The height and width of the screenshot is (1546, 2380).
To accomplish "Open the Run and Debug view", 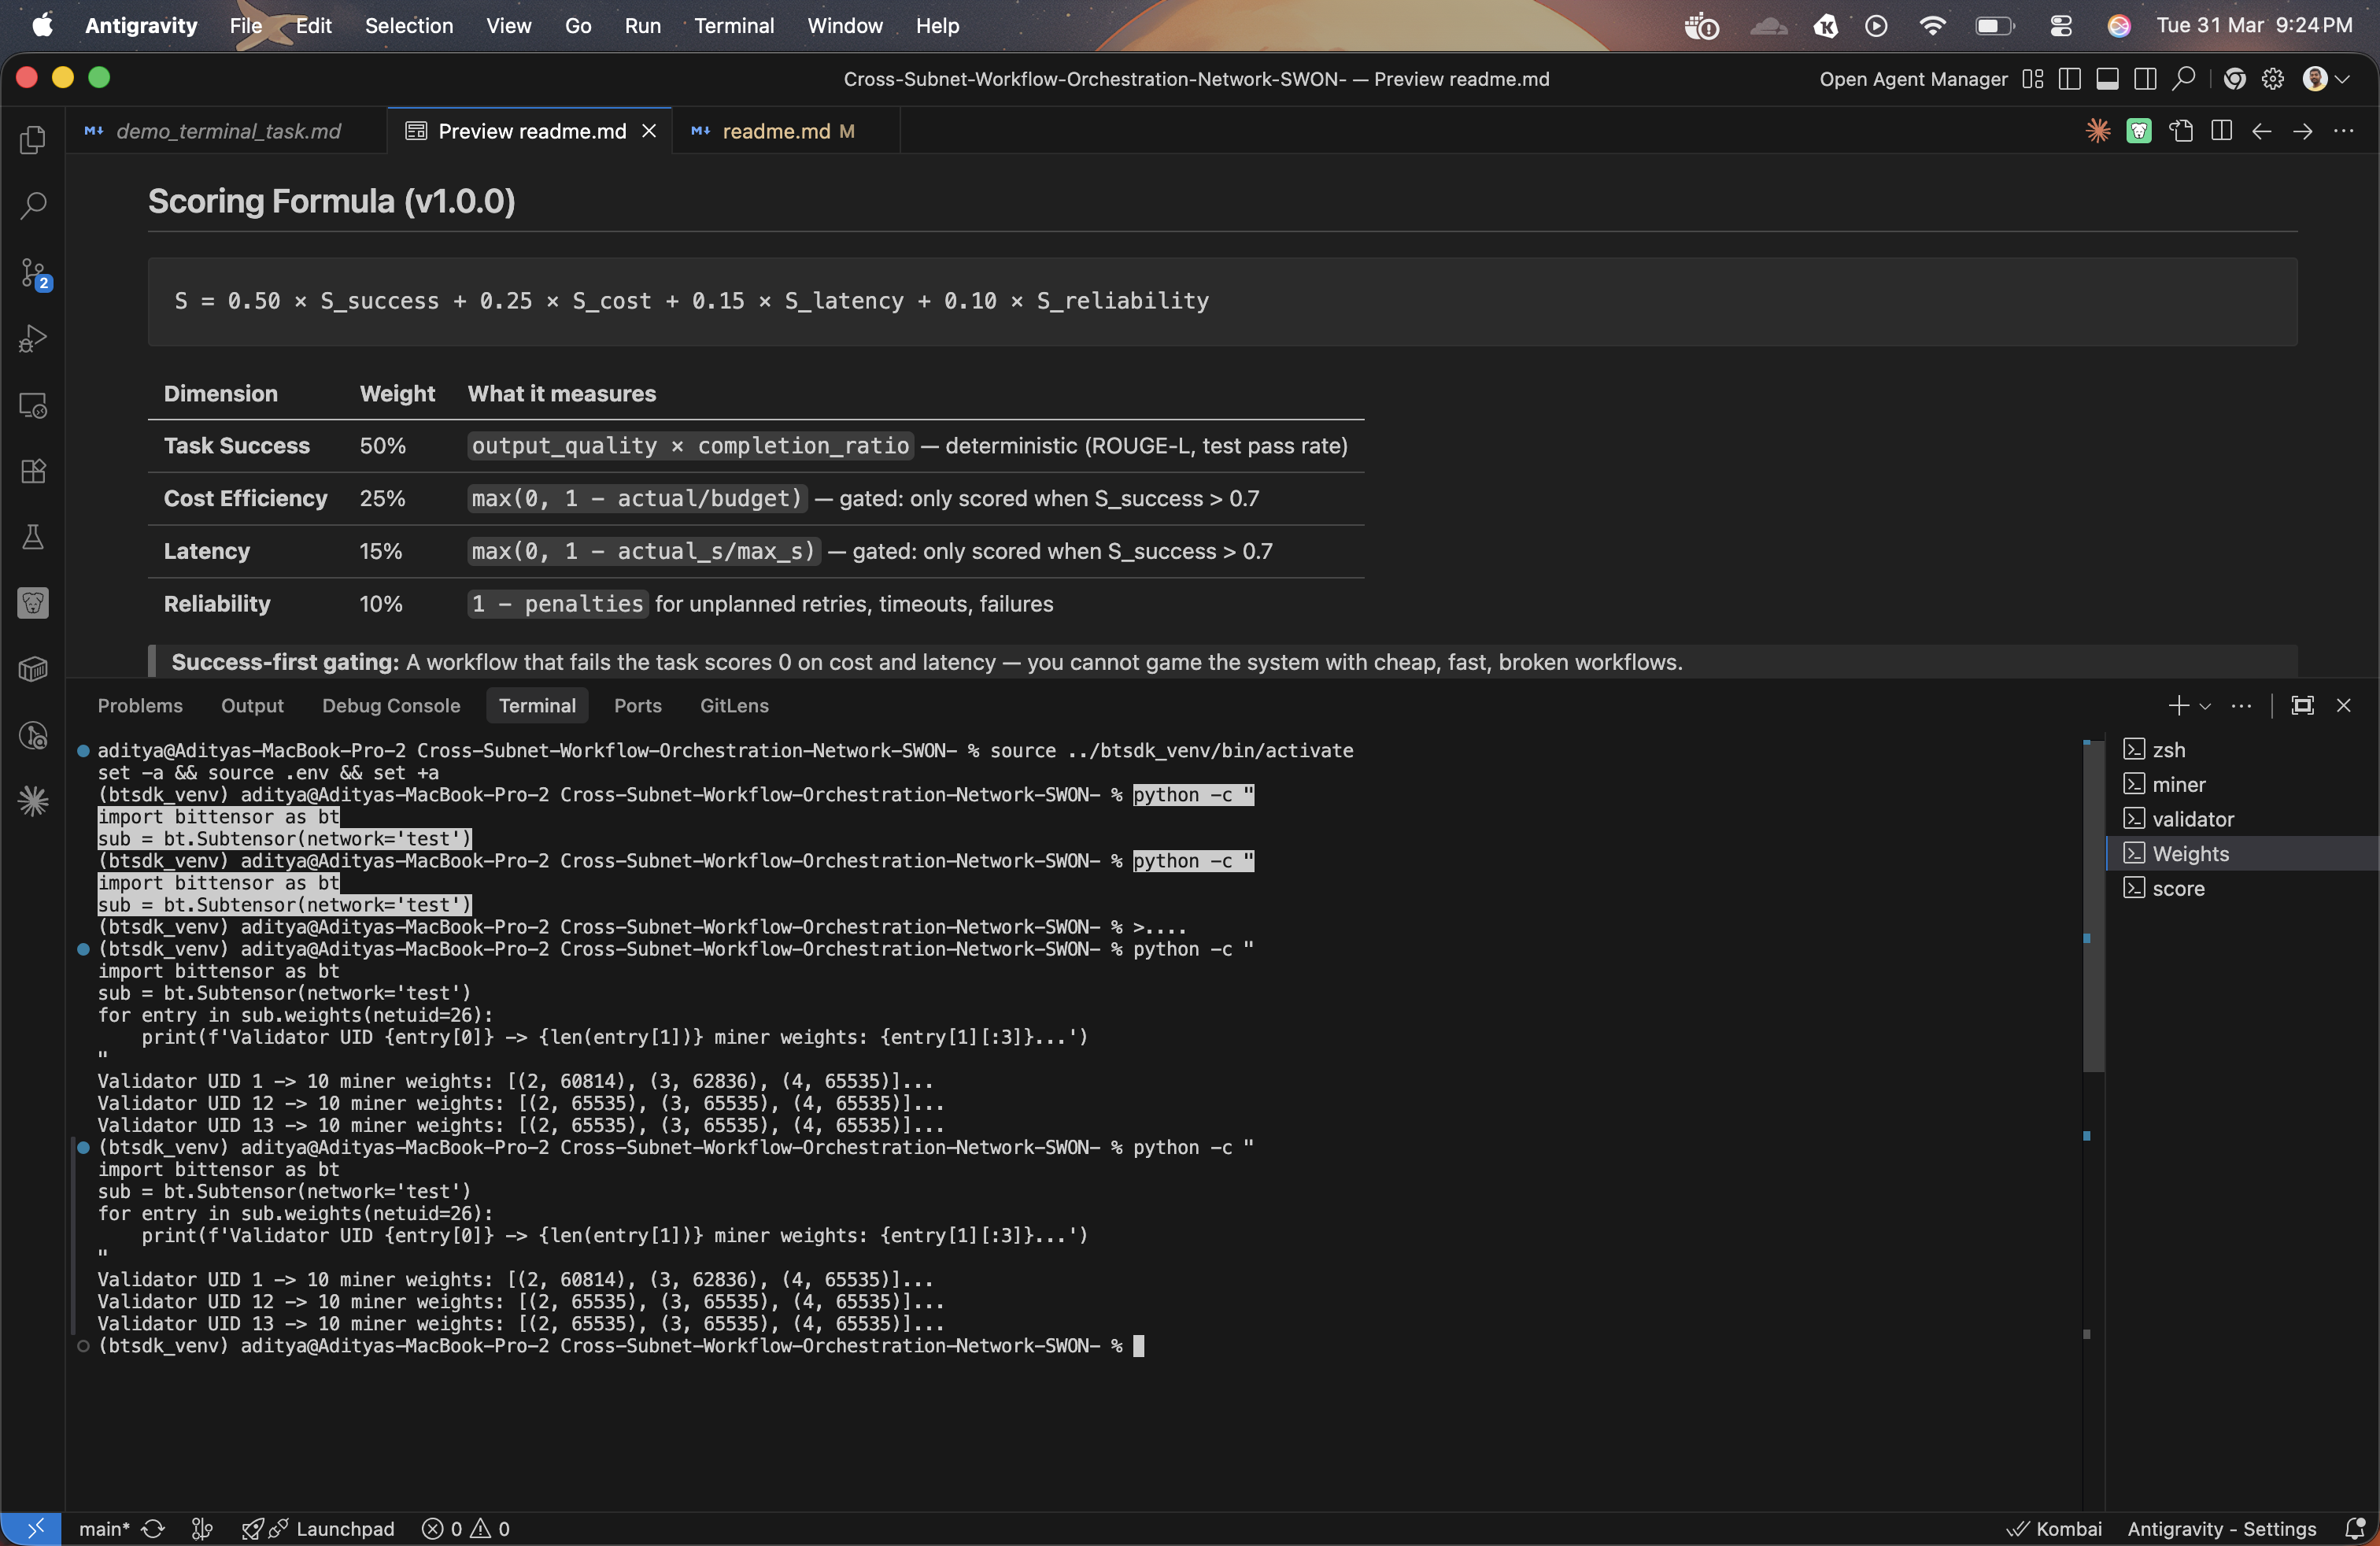I will [33, 339].
